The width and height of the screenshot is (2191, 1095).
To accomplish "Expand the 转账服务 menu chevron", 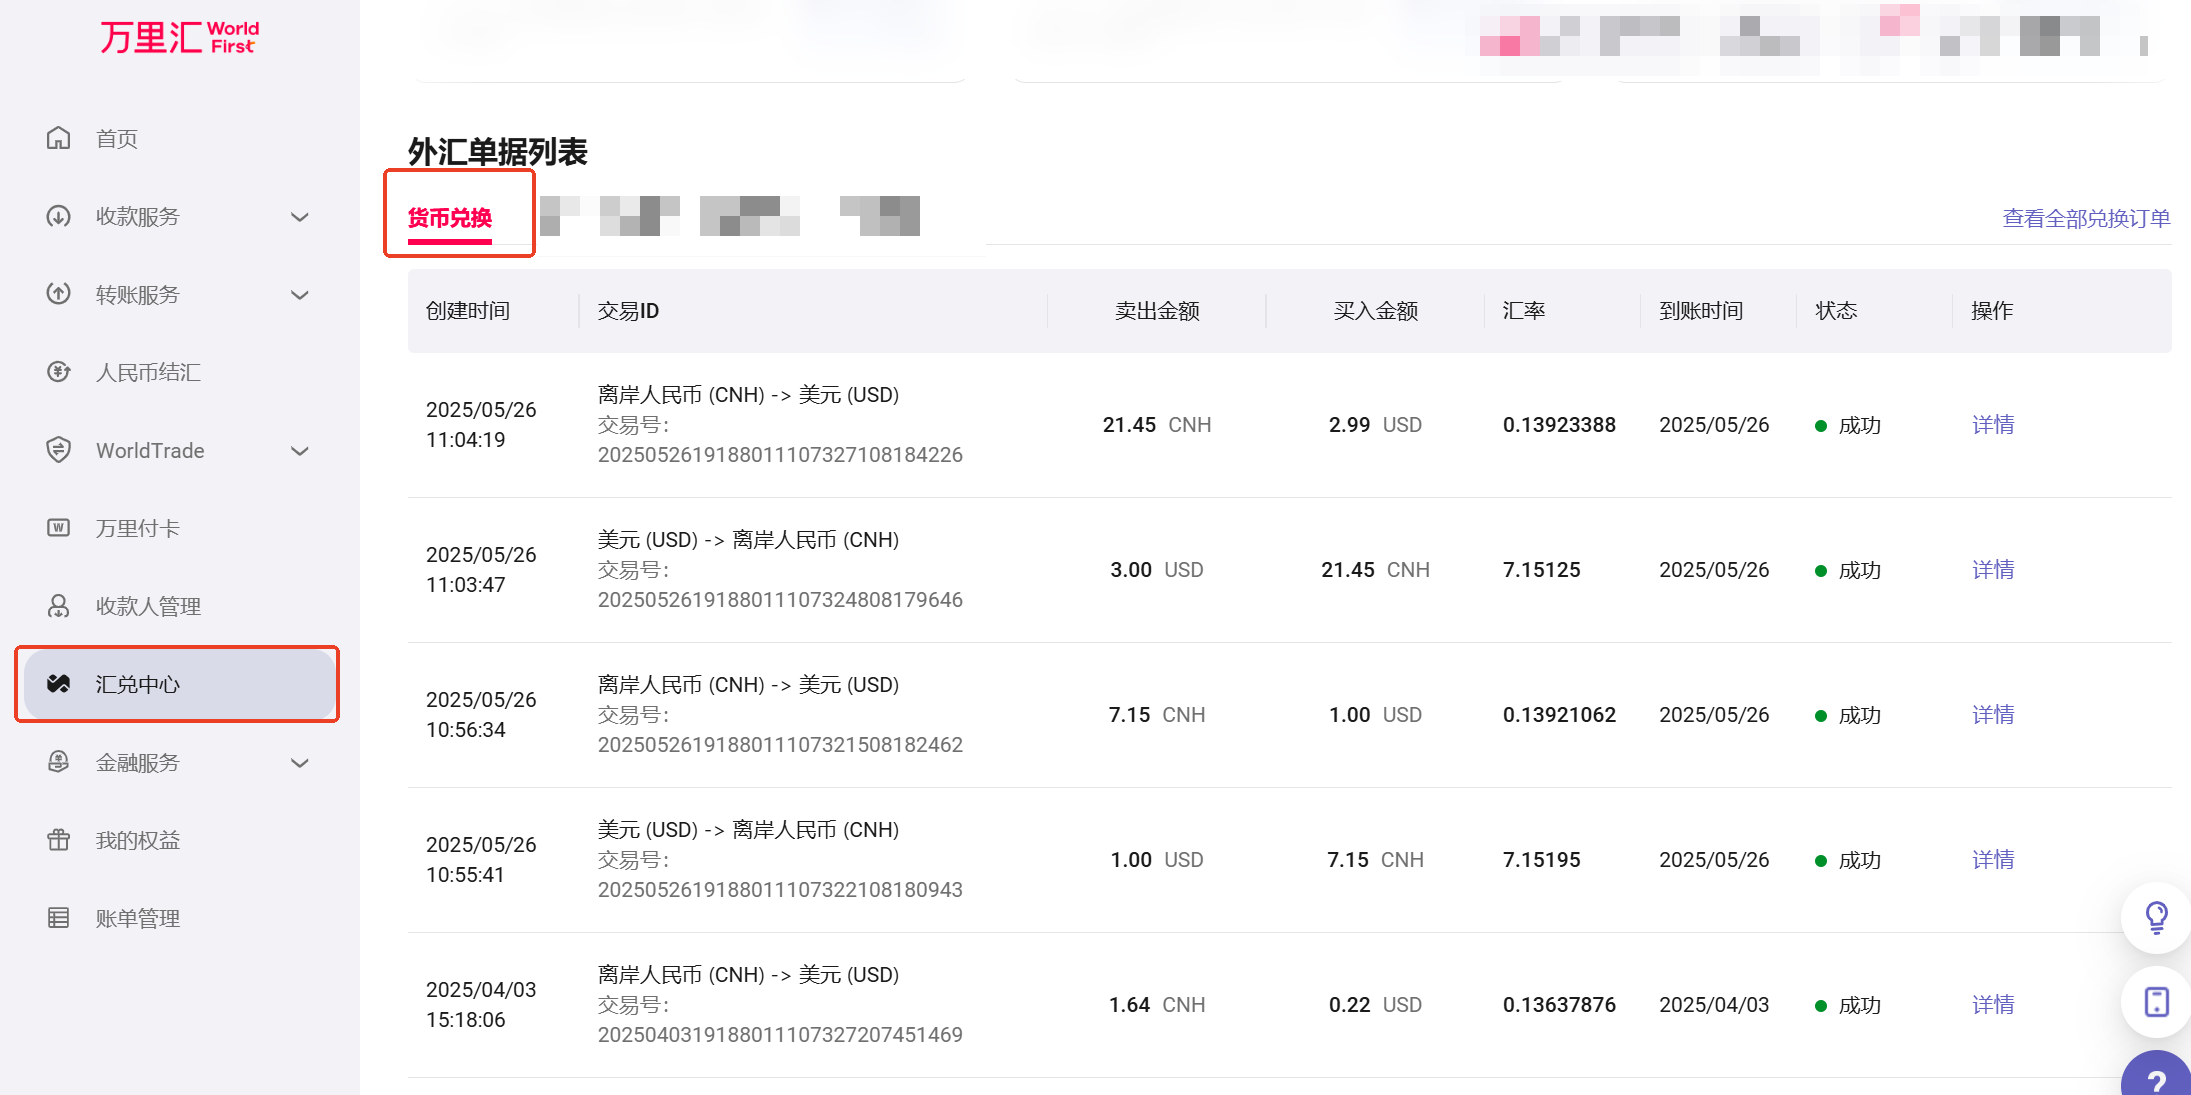I will (299, 295).
